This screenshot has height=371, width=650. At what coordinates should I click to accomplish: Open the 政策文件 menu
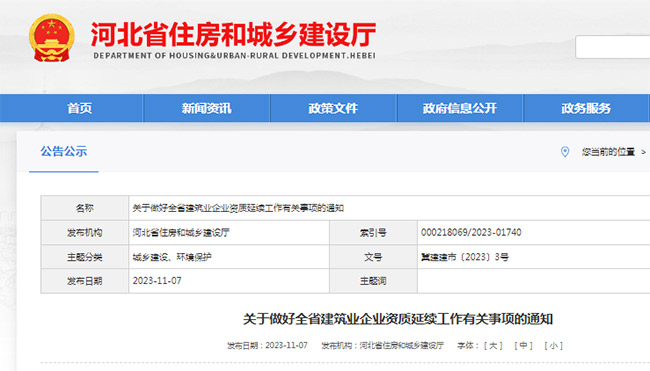(333, 108)
